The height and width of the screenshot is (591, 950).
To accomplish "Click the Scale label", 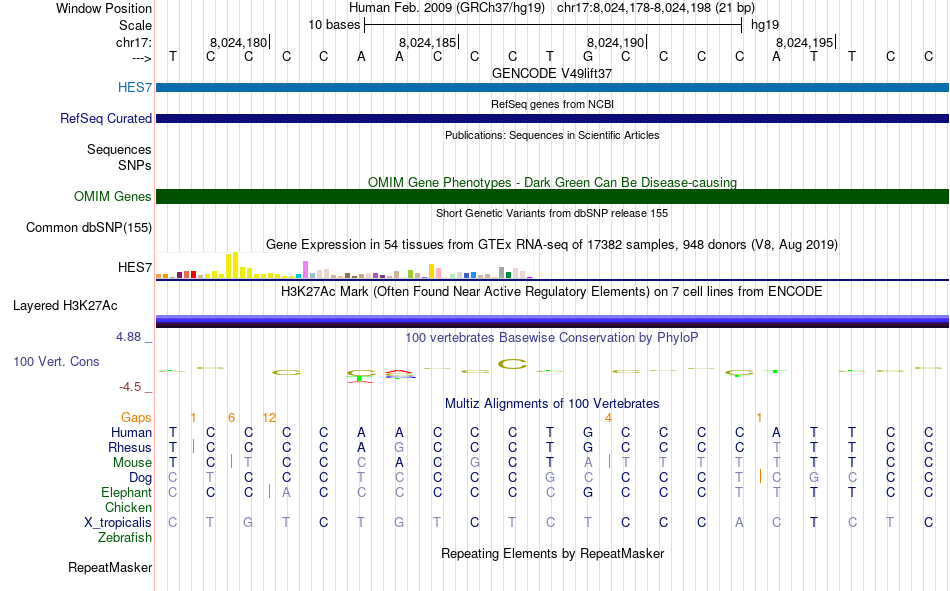I will (x=135, y=25).
